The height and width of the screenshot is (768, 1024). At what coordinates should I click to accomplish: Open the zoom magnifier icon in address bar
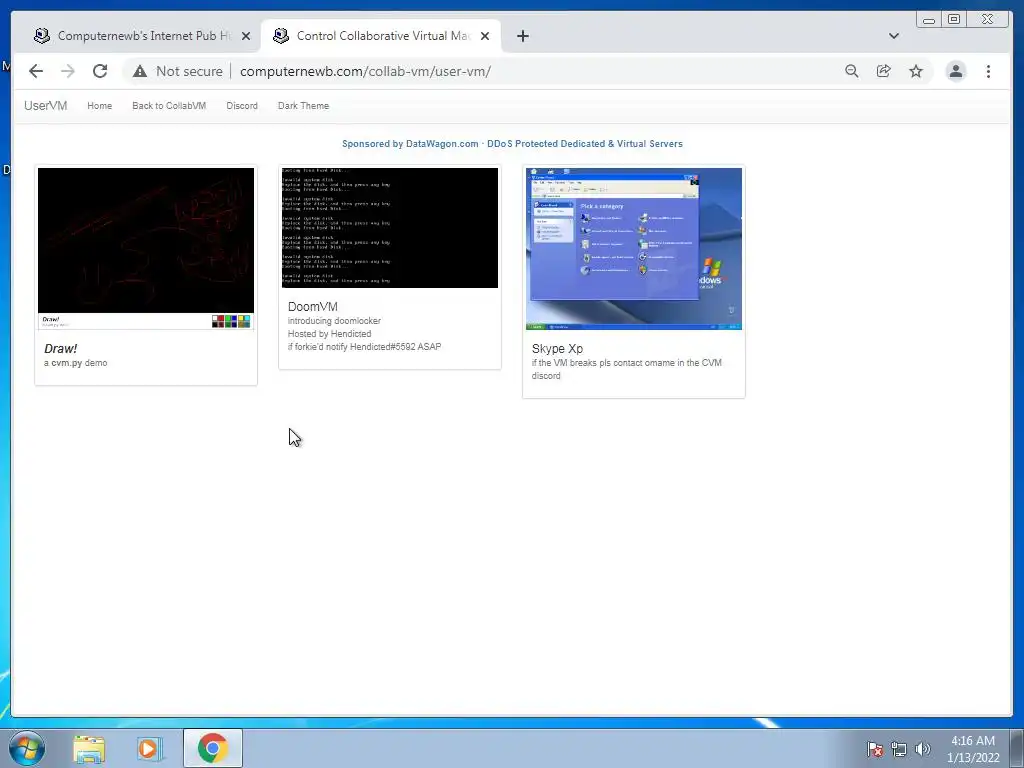click(852, 71)
